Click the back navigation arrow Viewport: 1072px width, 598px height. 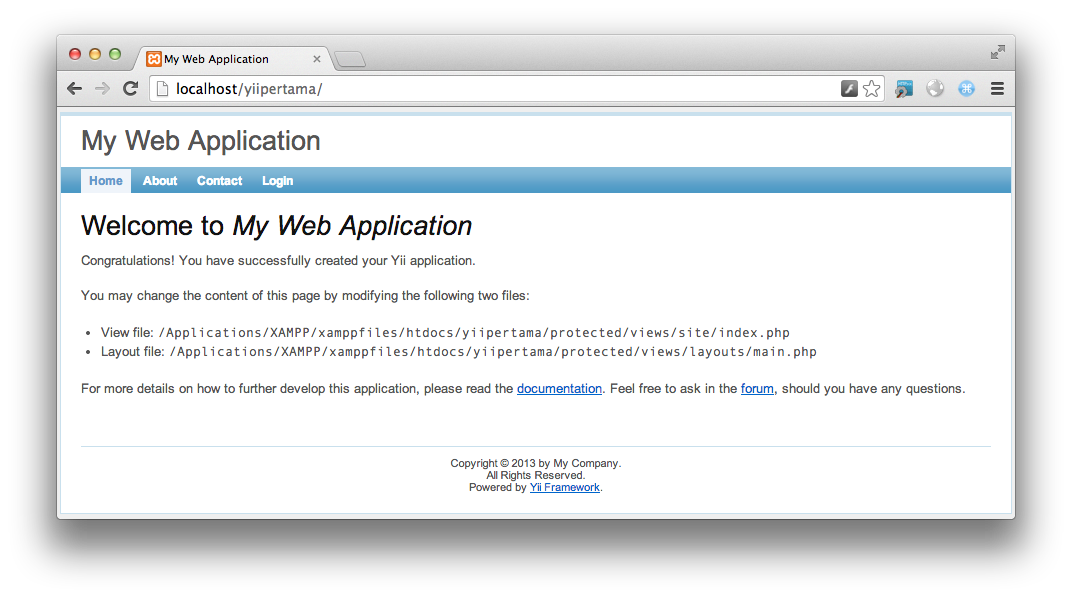click(74, 88)
